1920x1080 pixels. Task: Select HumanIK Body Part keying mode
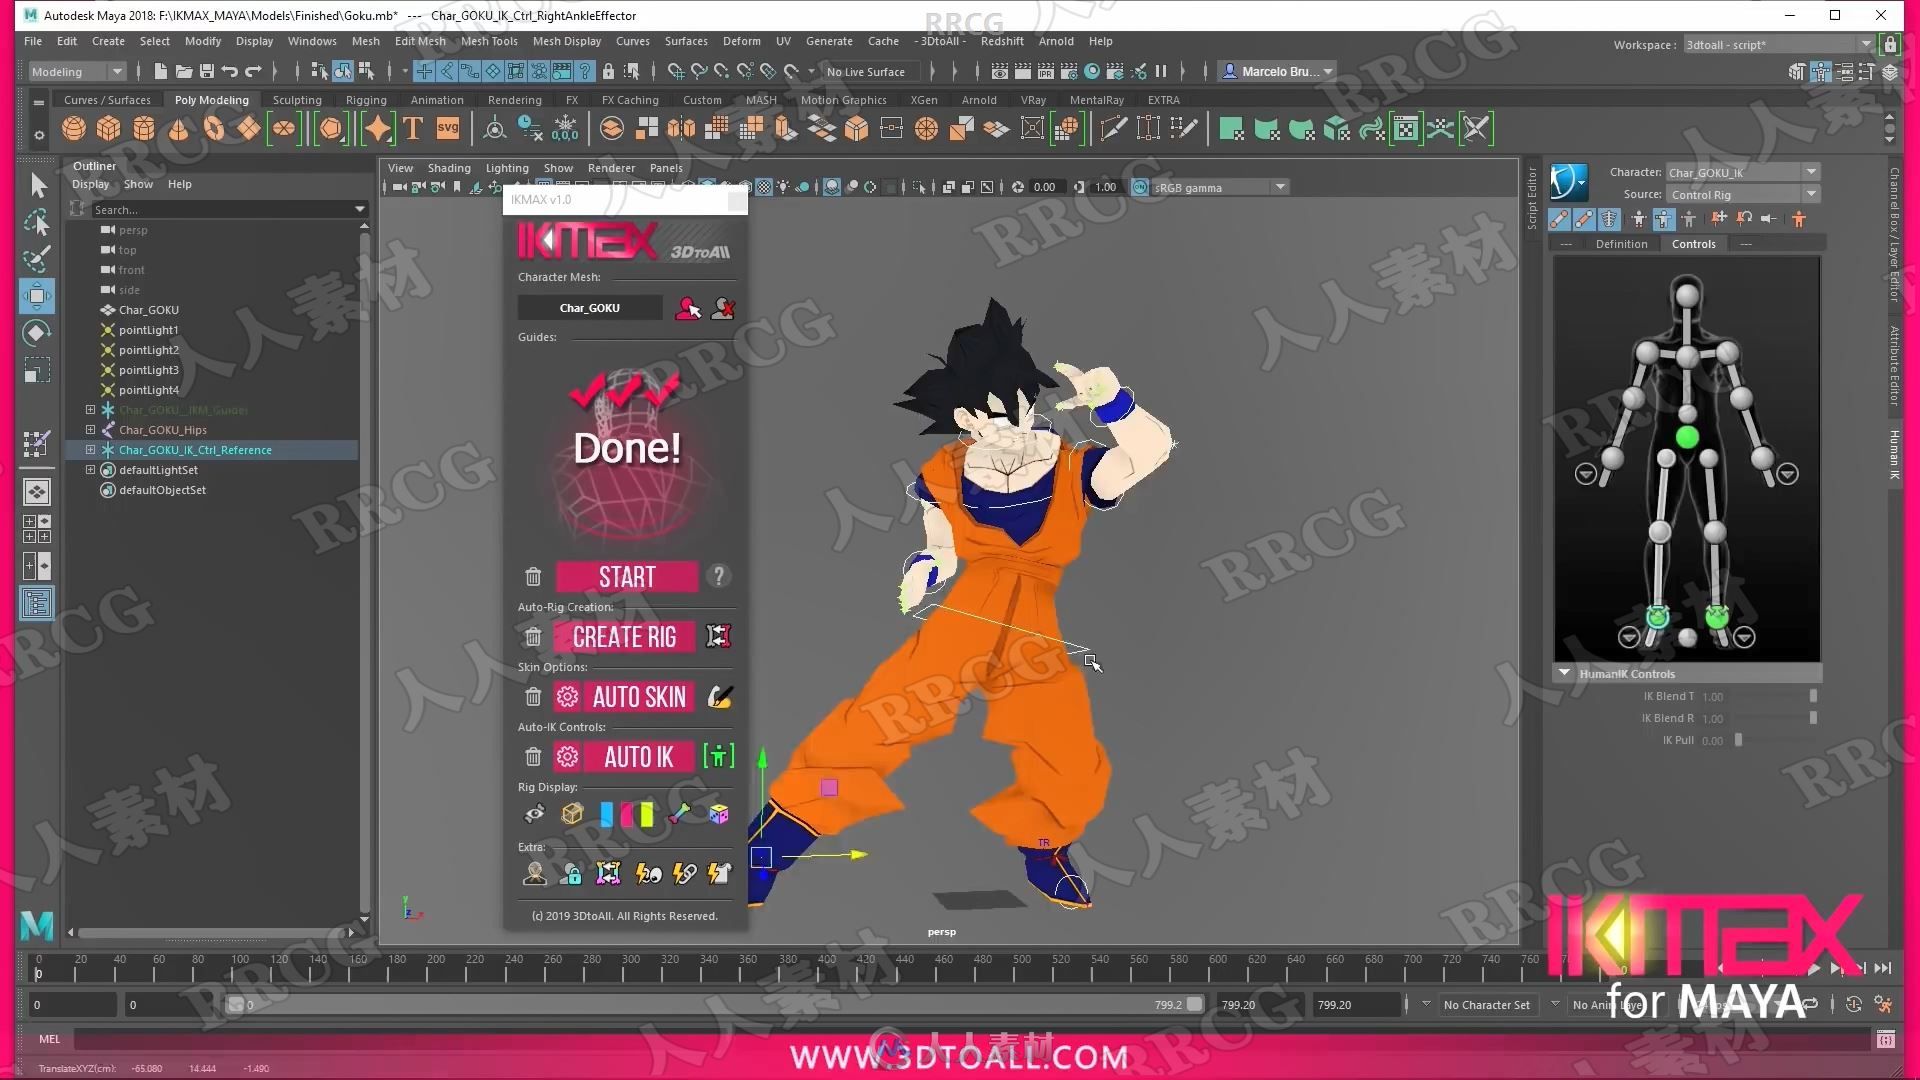1664,219
